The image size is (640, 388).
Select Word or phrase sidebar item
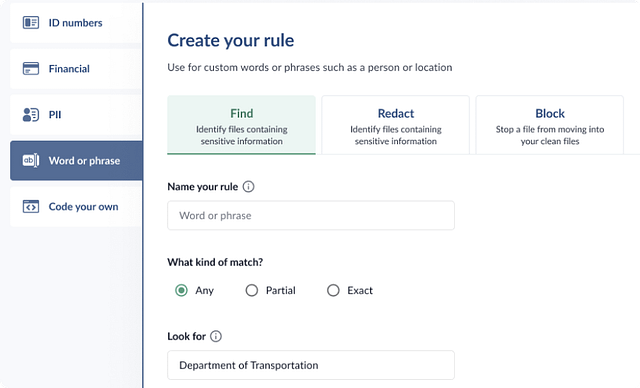point(76,160)
